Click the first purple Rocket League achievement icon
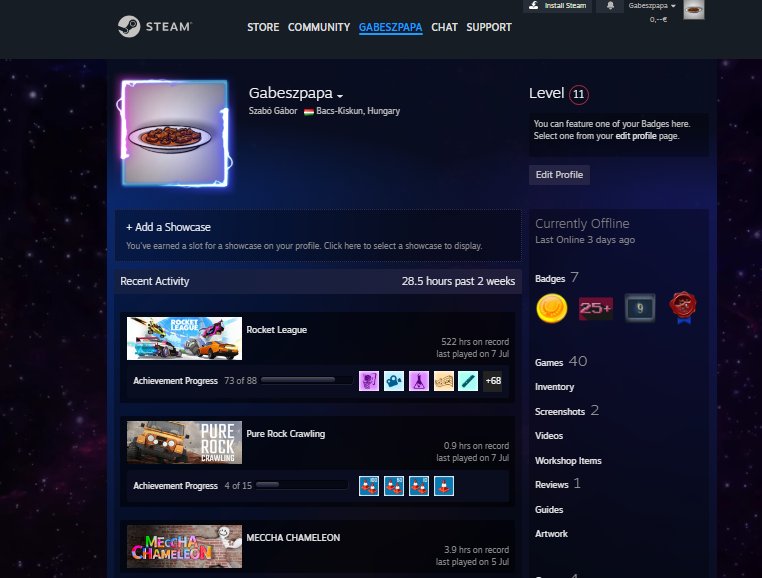 click(x=369, y=381)
